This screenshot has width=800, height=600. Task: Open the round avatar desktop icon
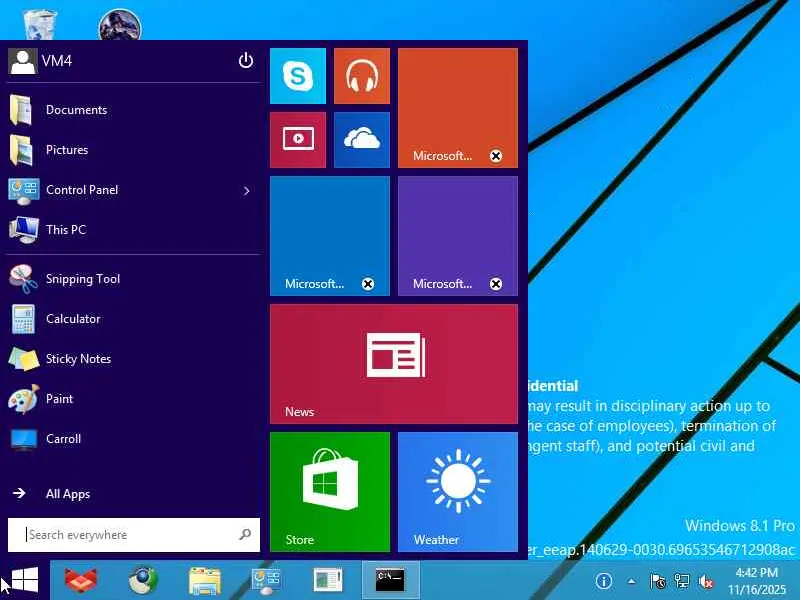click(120, 24)
